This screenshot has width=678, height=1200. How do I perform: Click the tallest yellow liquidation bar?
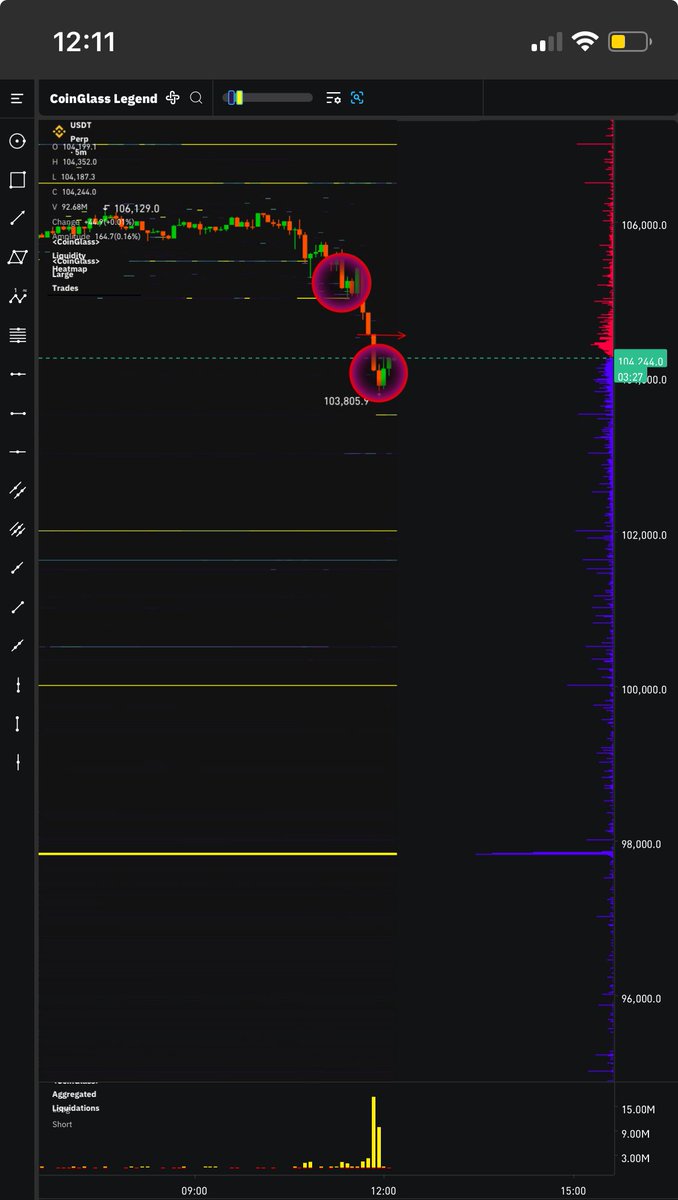(x=374, y=1132)
